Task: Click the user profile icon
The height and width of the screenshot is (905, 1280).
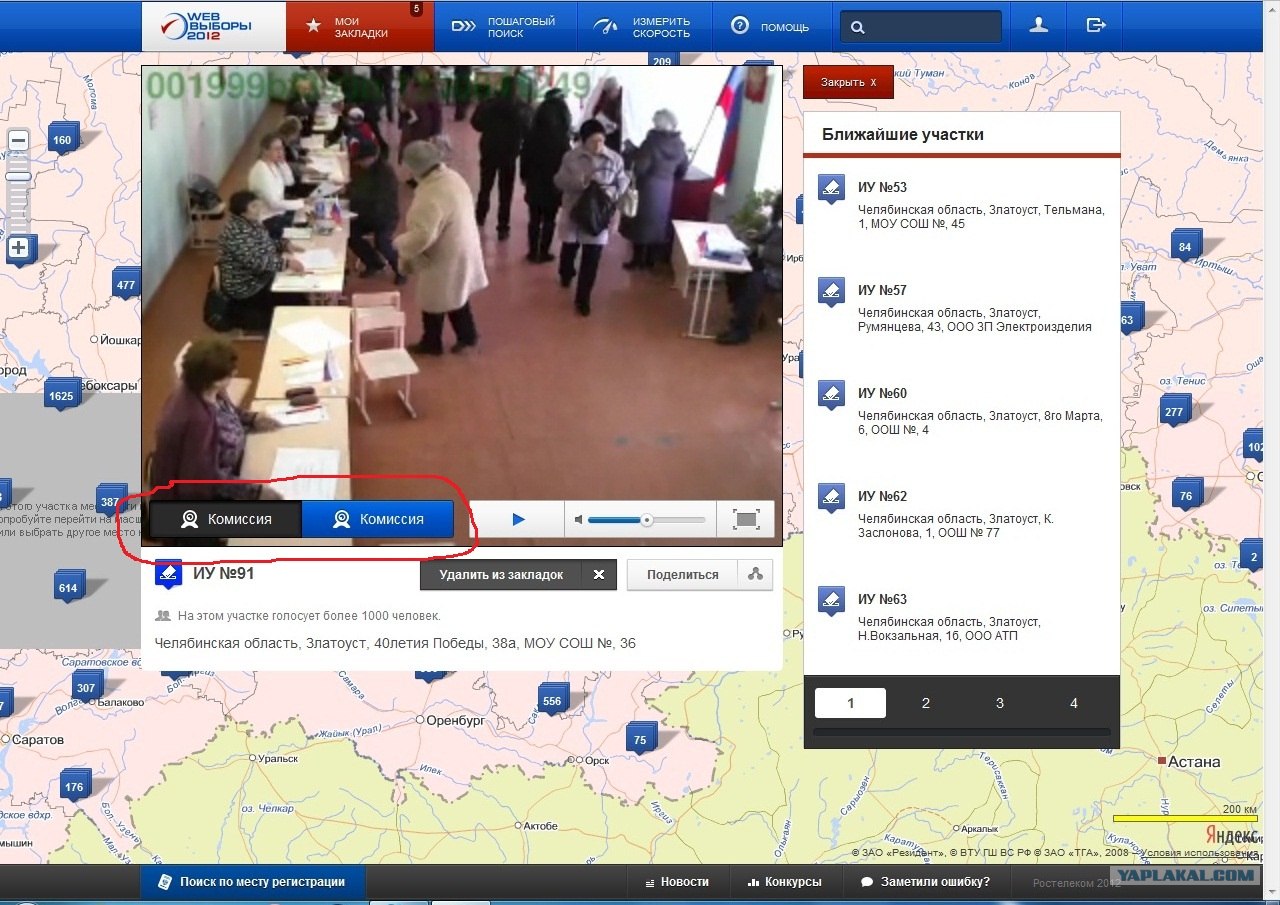Action: pos(1039,26)
